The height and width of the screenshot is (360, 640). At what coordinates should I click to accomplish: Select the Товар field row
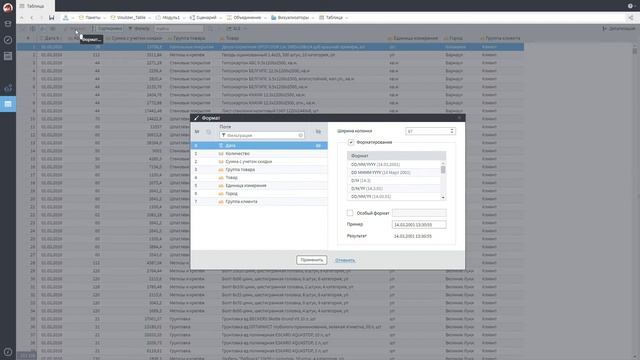tap(259, 178)
